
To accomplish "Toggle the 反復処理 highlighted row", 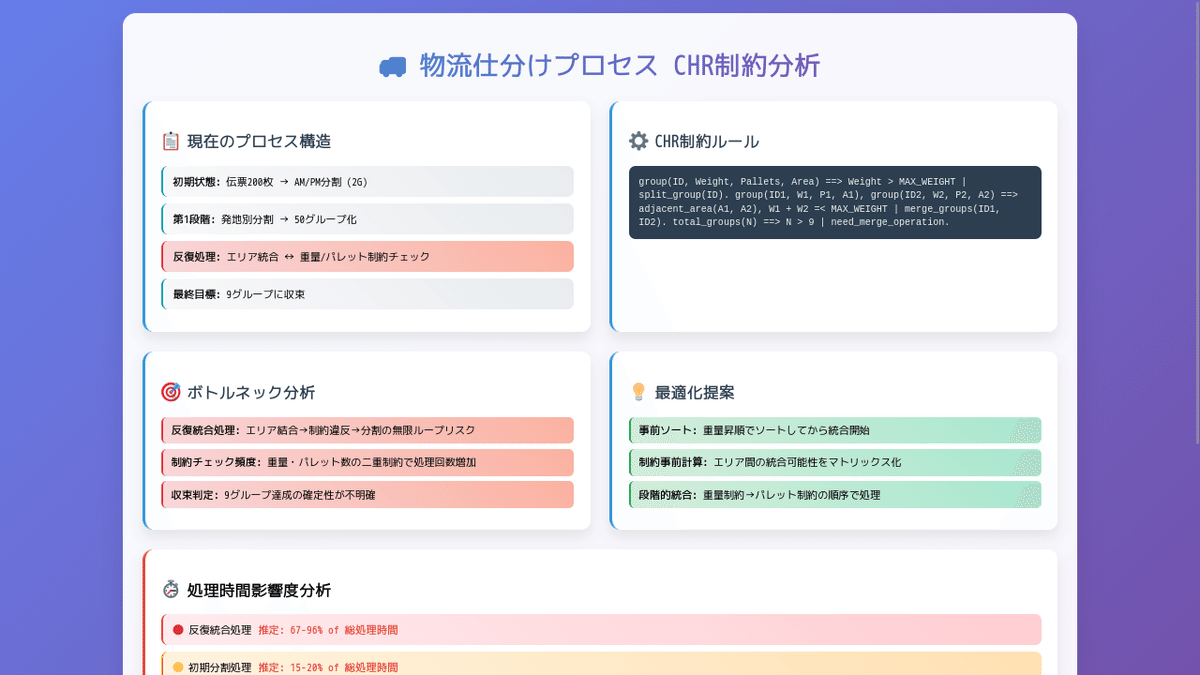I will click(367, 256).
